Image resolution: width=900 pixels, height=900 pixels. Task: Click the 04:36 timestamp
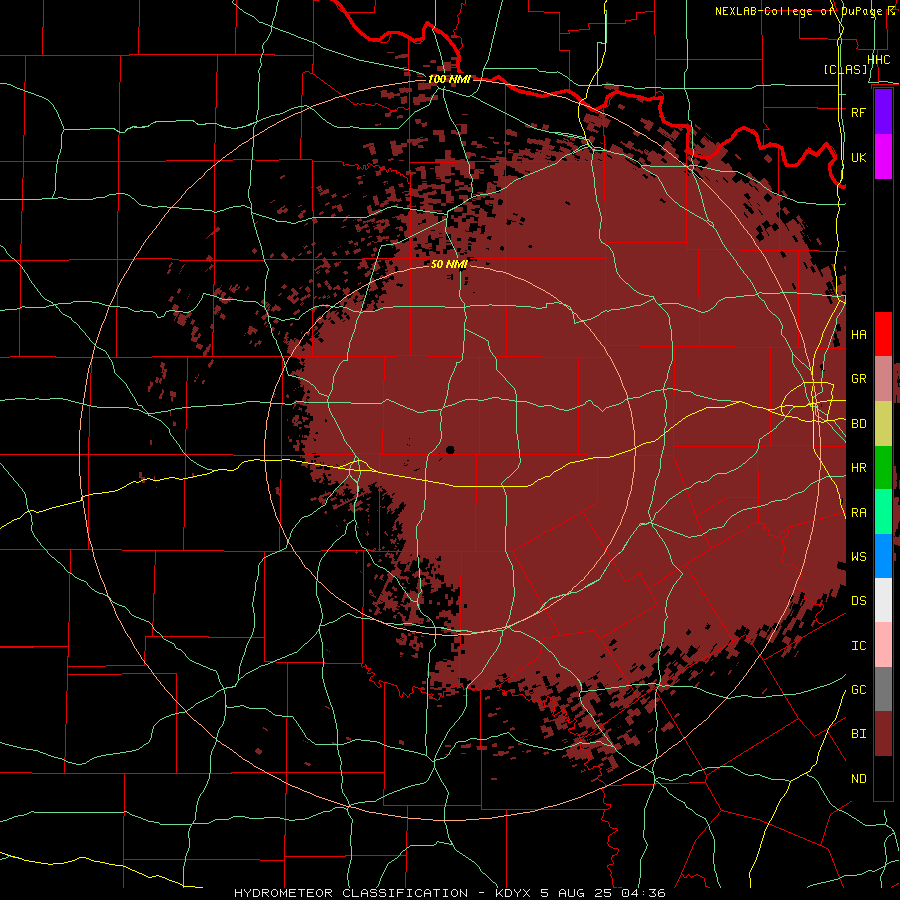pos(643,893)
